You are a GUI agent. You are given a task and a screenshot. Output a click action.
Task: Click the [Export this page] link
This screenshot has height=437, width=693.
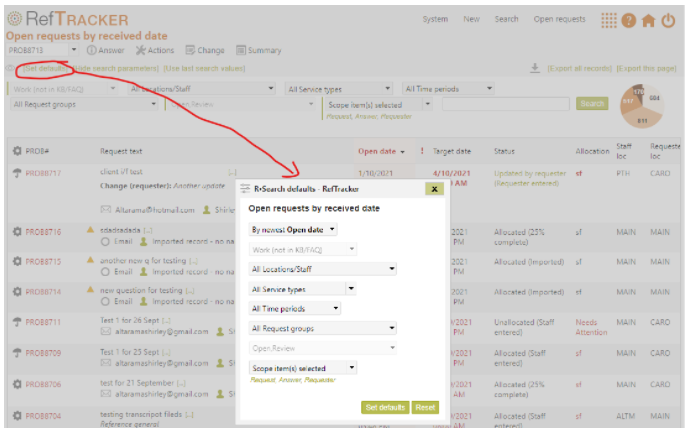[x=646, y=68]
